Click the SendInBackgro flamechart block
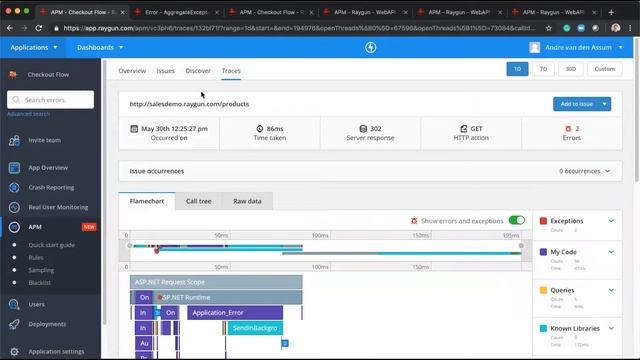Viewport: 640px width, 360px height. pos(255,328)
